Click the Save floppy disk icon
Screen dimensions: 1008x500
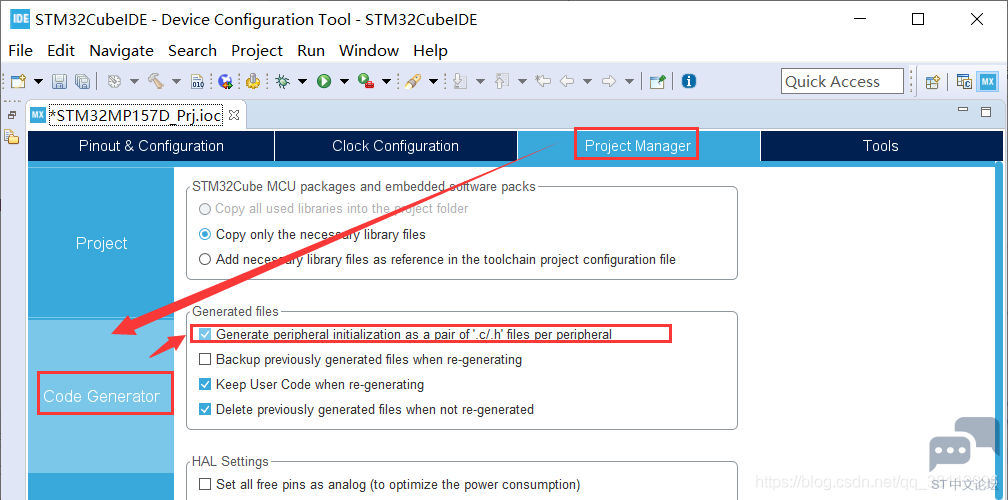[x=59, y=81]
